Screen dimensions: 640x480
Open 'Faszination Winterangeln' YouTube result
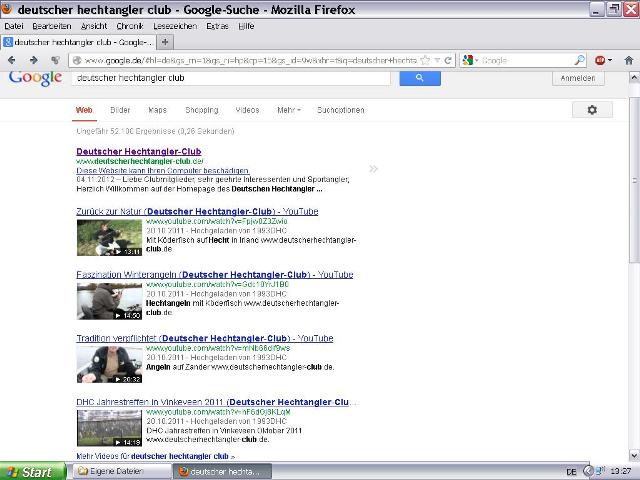[215, 275]
